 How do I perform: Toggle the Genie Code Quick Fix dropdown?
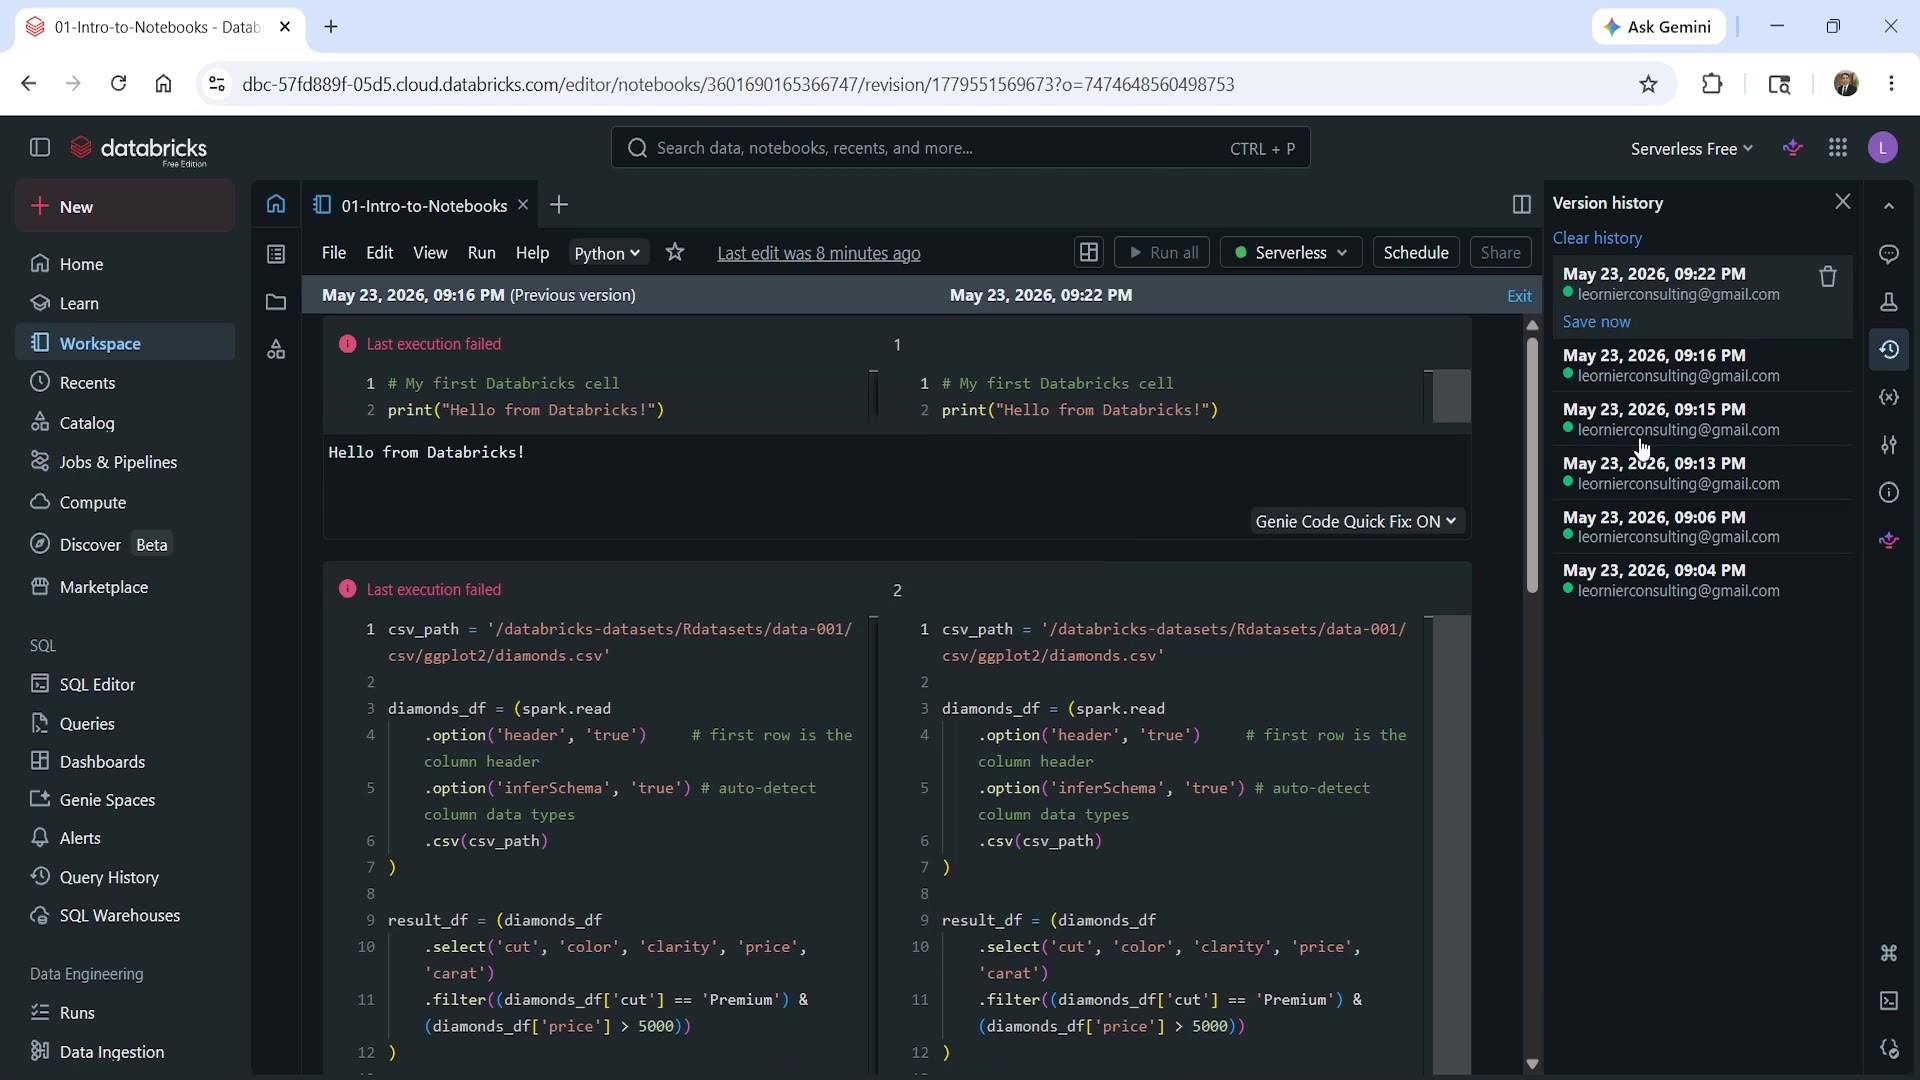point(1356,521)
